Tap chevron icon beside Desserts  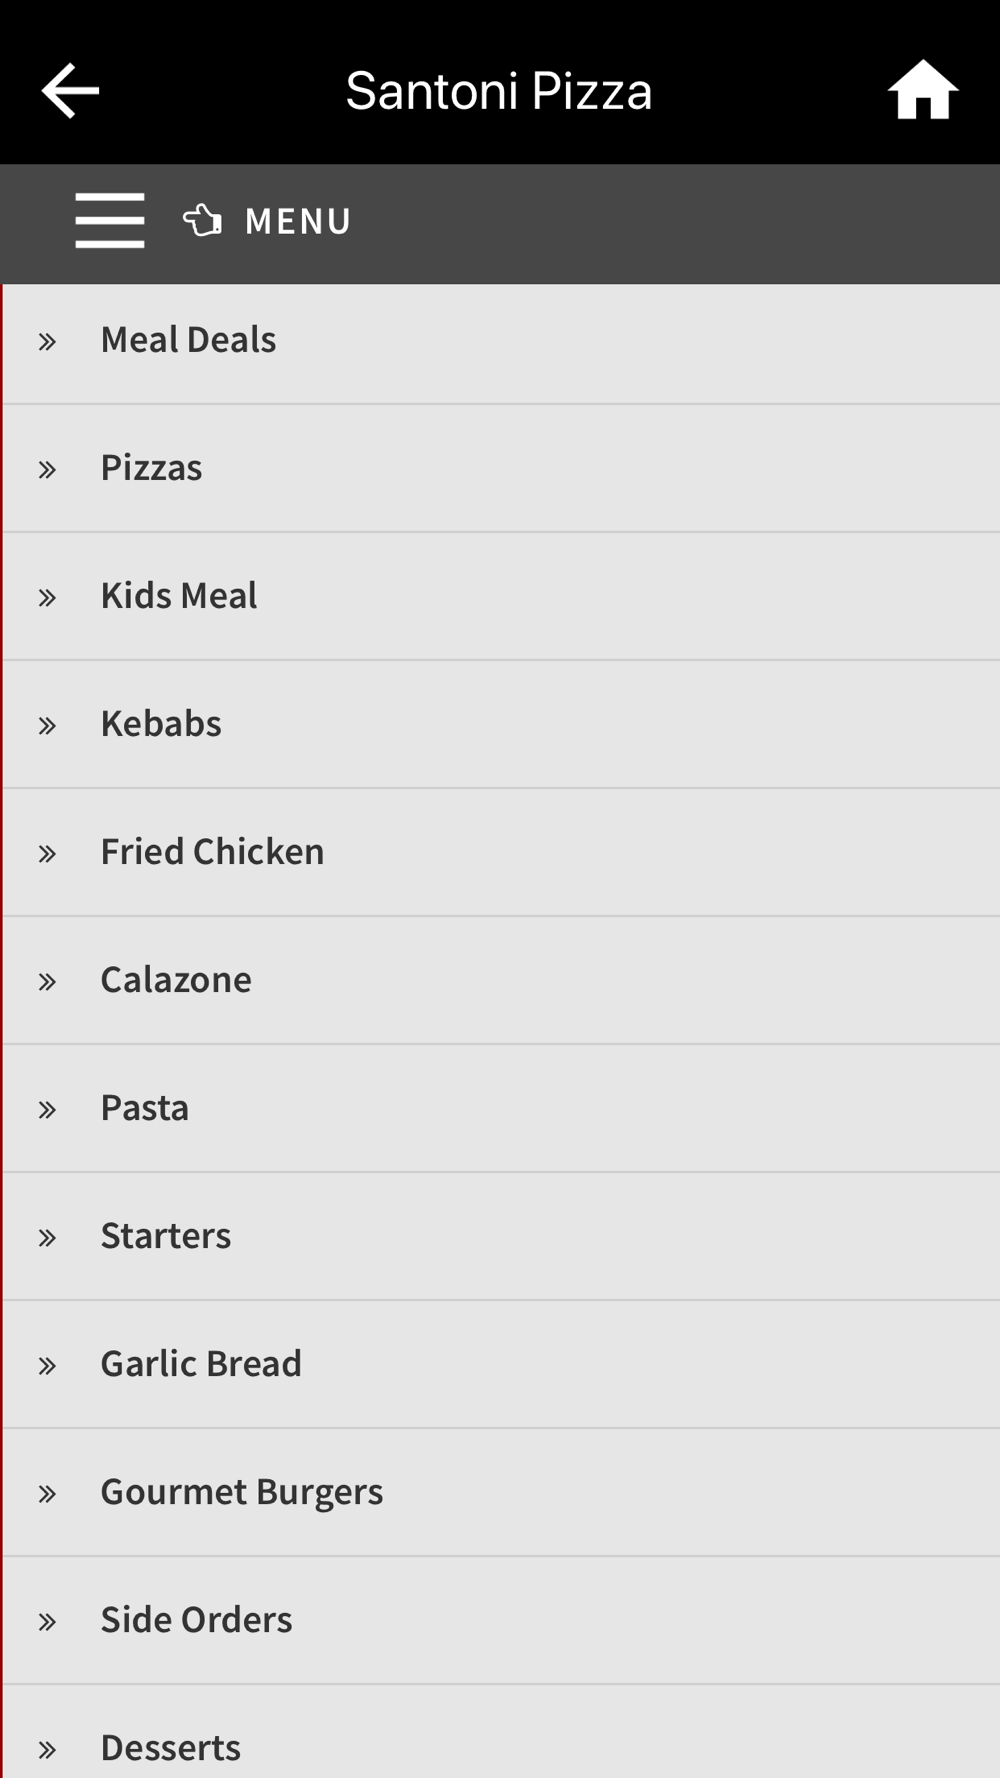[47, 1750]
